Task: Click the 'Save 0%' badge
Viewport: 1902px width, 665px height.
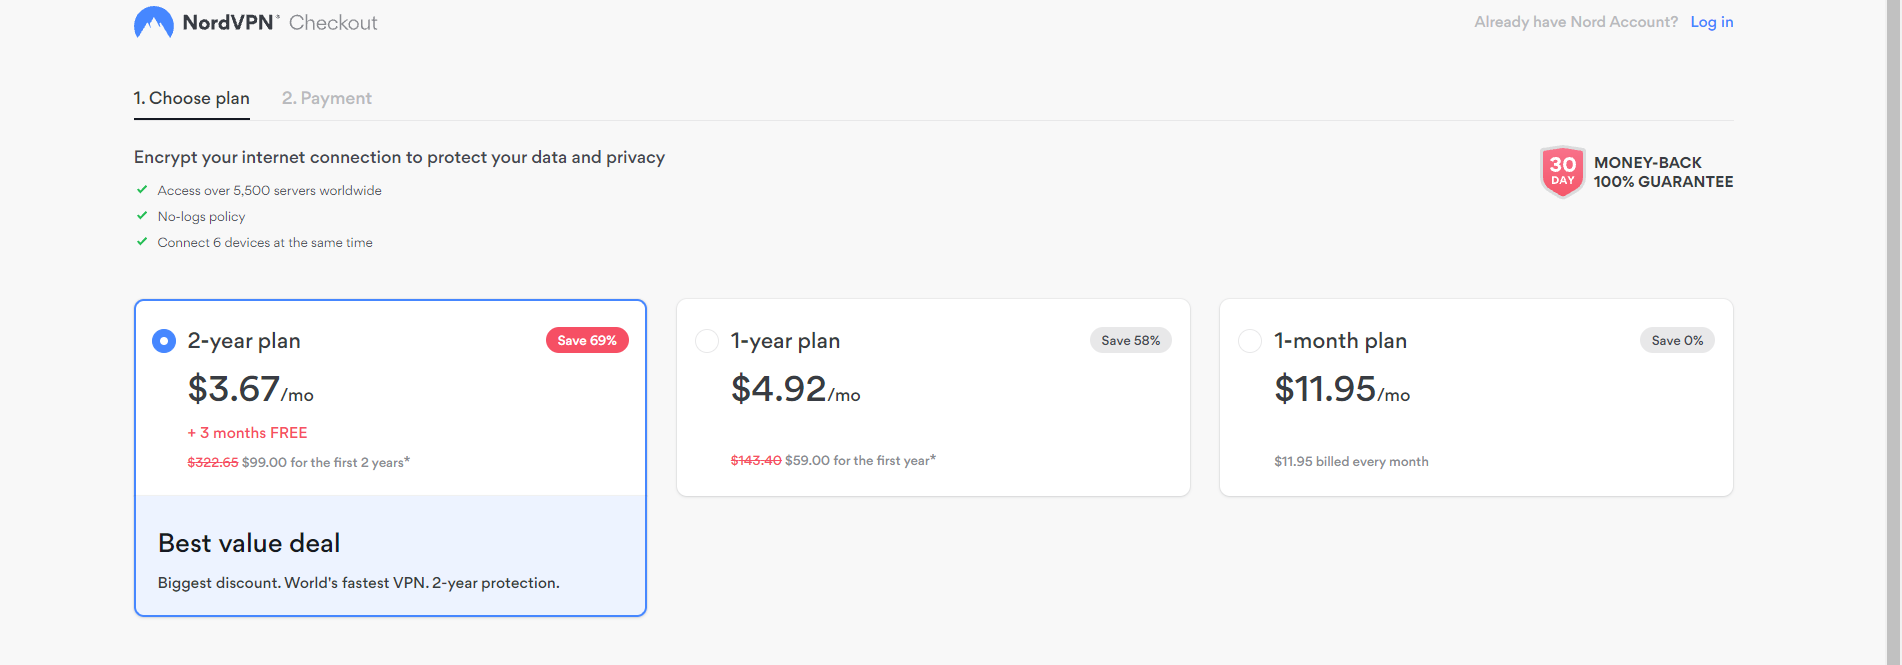Action: click(1677, 340)
